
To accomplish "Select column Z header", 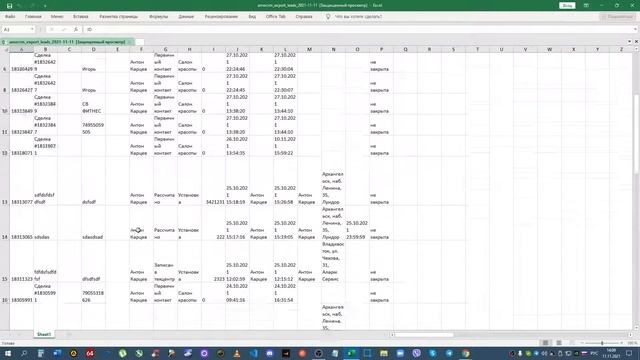I will [x=621, y=49].
